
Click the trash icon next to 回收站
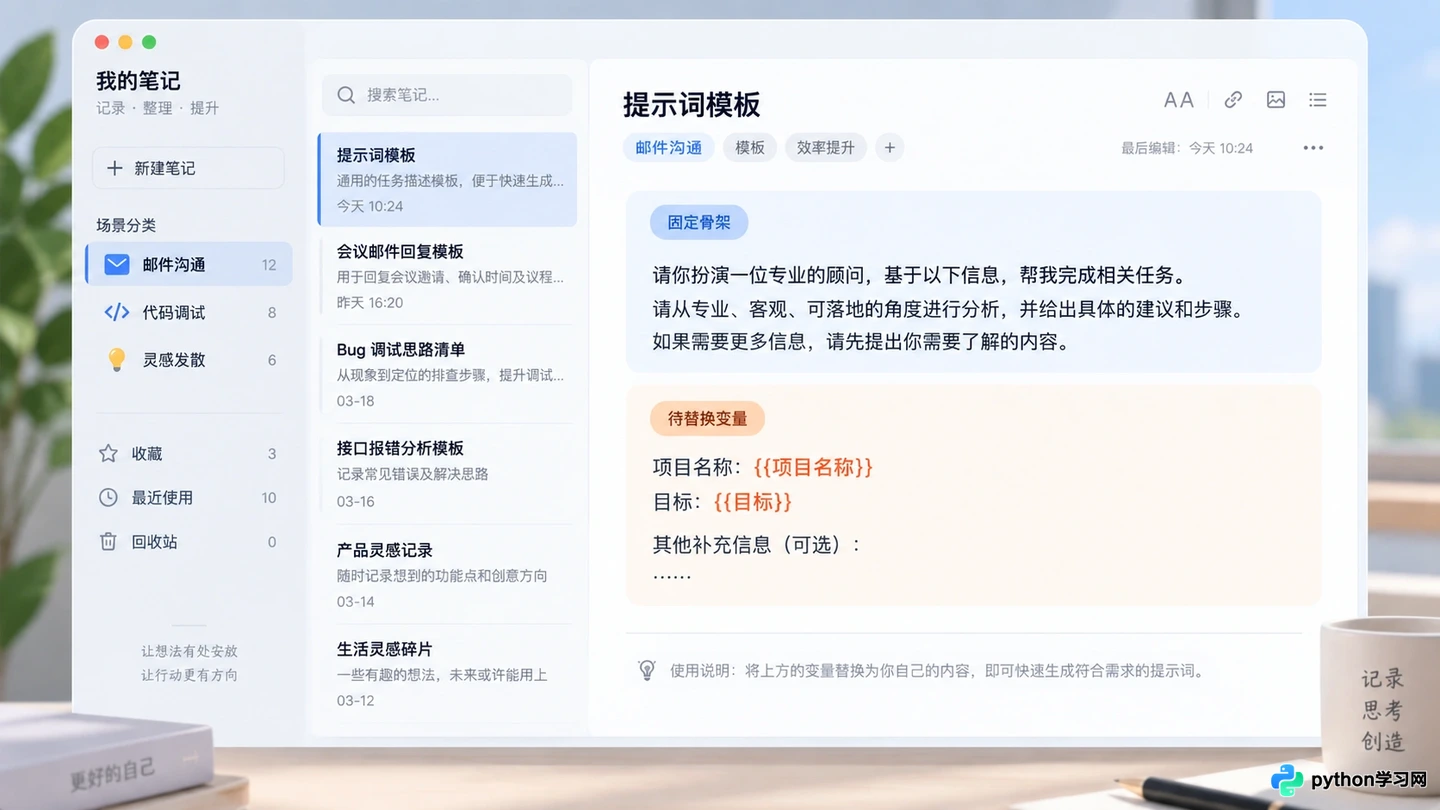(108, 541)
